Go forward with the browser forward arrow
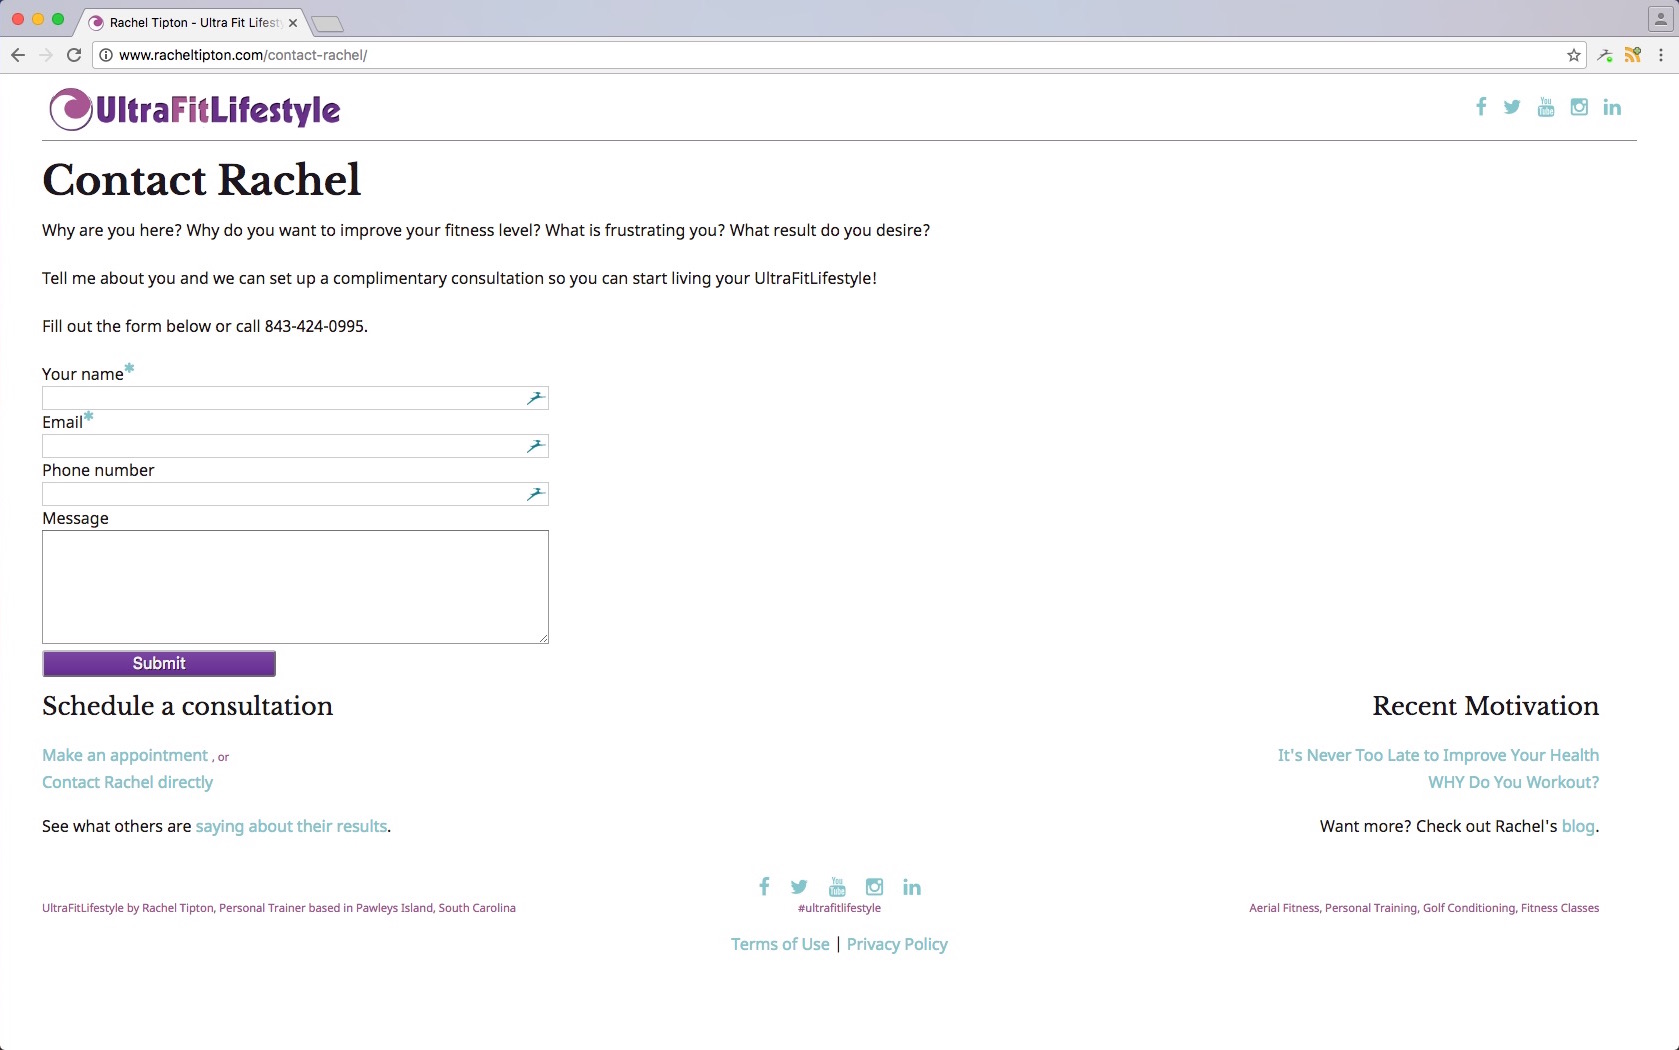1679x1050 pixels. 46,55
